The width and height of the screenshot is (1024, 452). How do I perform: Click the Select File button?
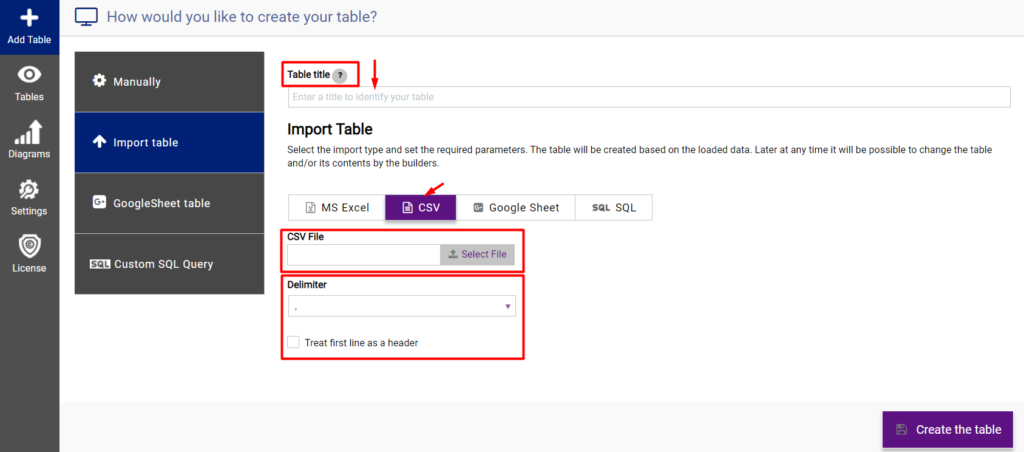tap(477, 255)
